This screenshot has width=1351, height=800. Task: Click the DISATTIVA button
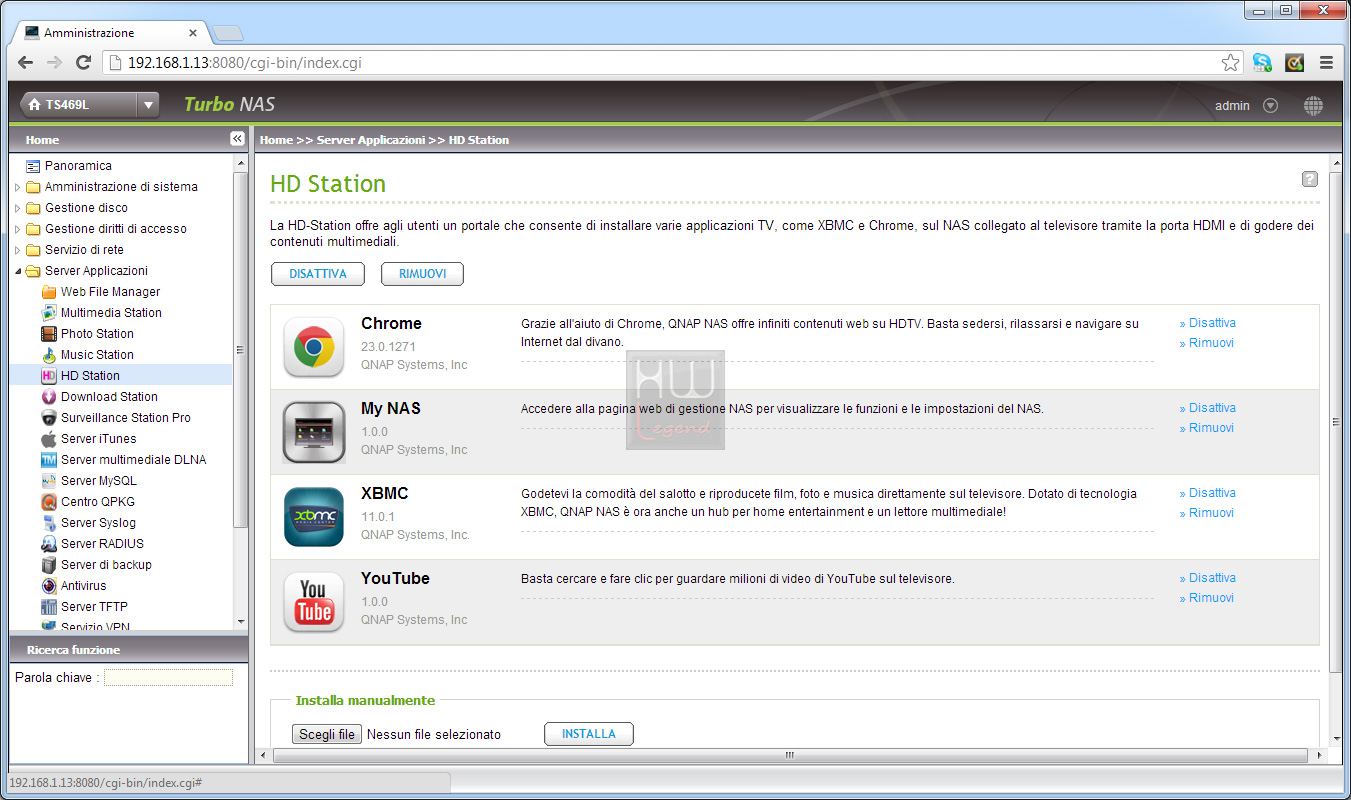click(x=318, y=274)
